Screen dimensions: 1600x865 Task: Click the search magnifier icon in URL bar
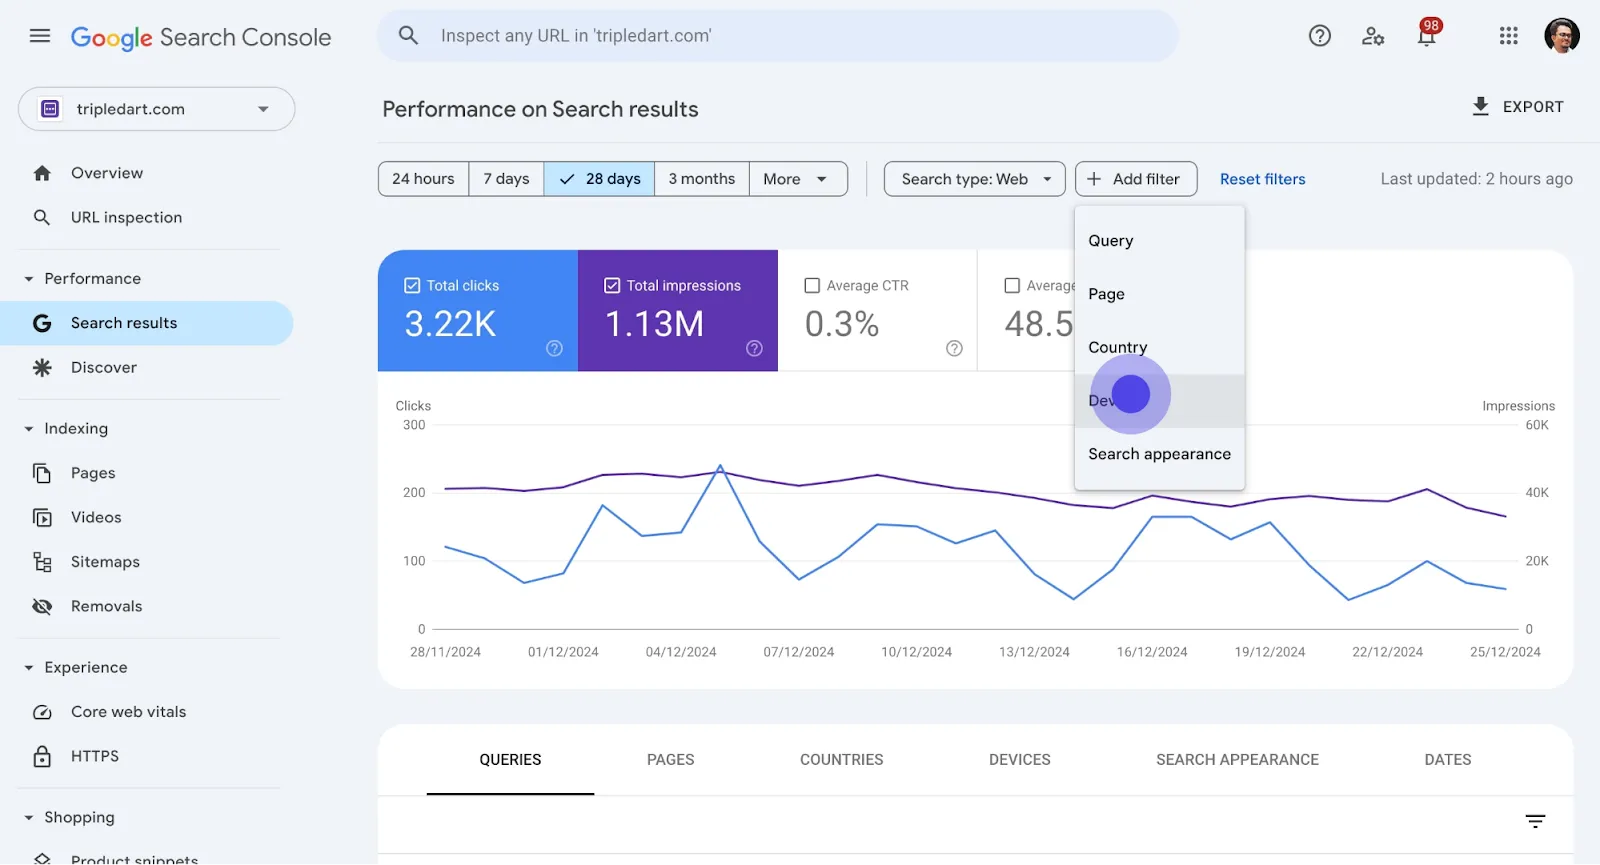pos(408,35)
